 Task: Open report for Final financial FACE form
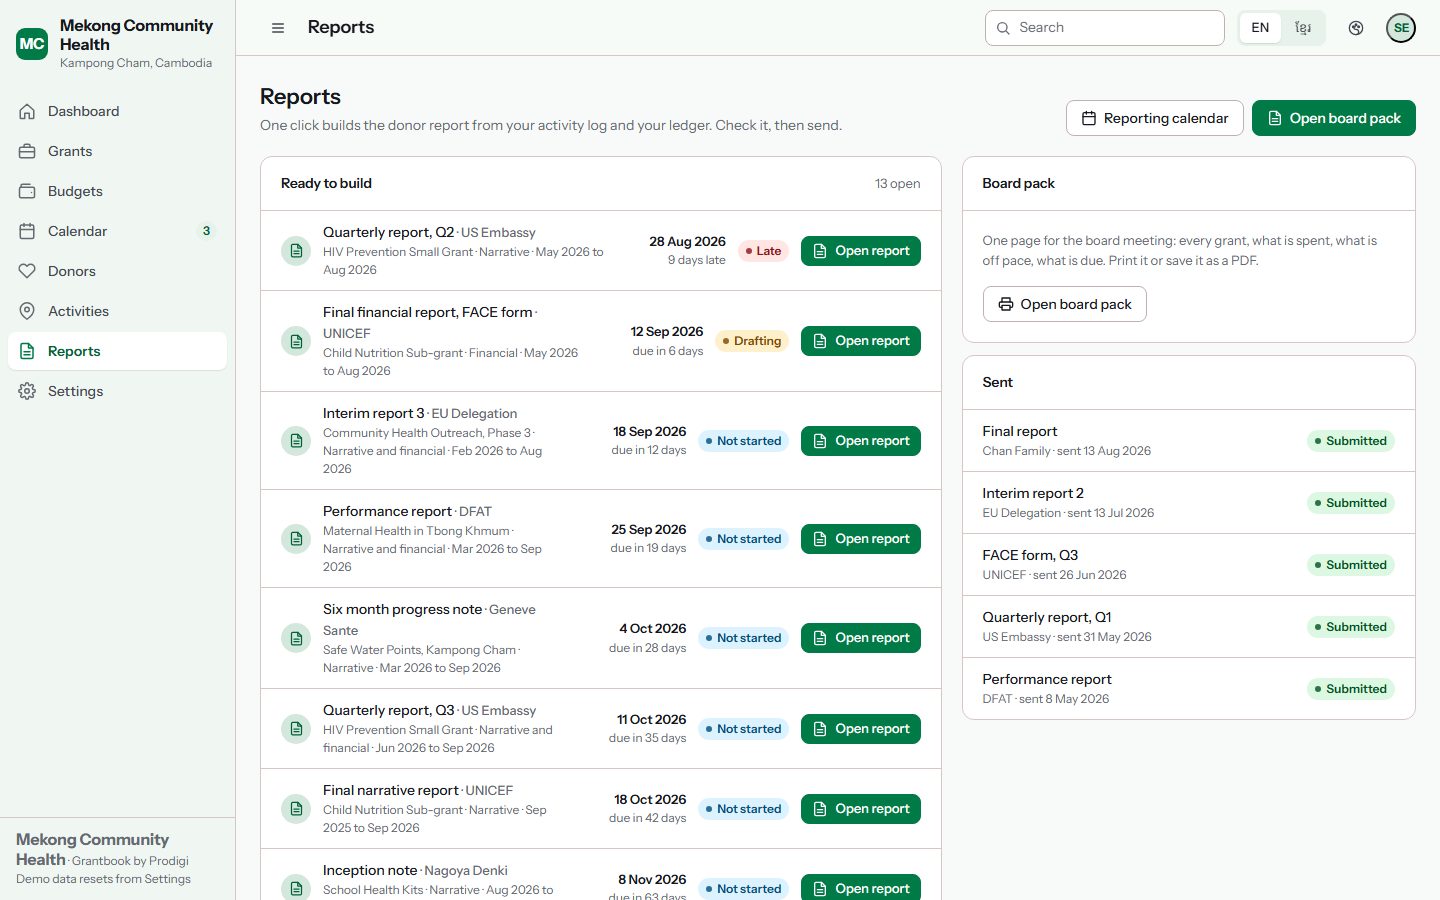[861, 341]
